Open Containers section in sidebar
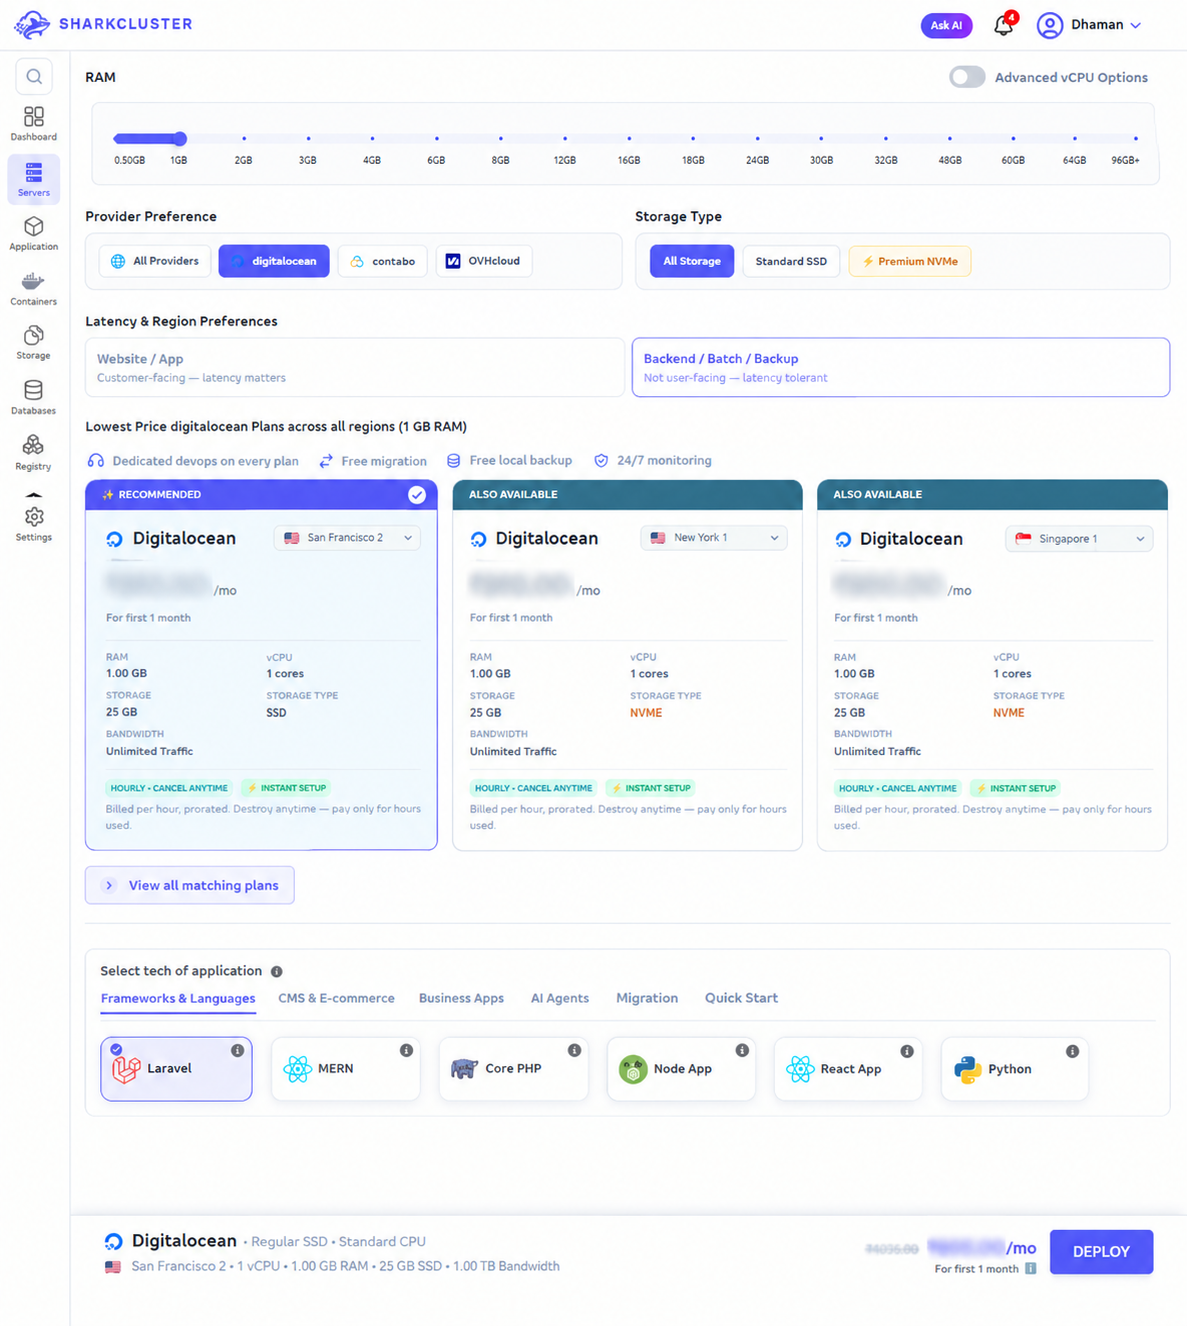The image size is (1187, 1326). 34,288
